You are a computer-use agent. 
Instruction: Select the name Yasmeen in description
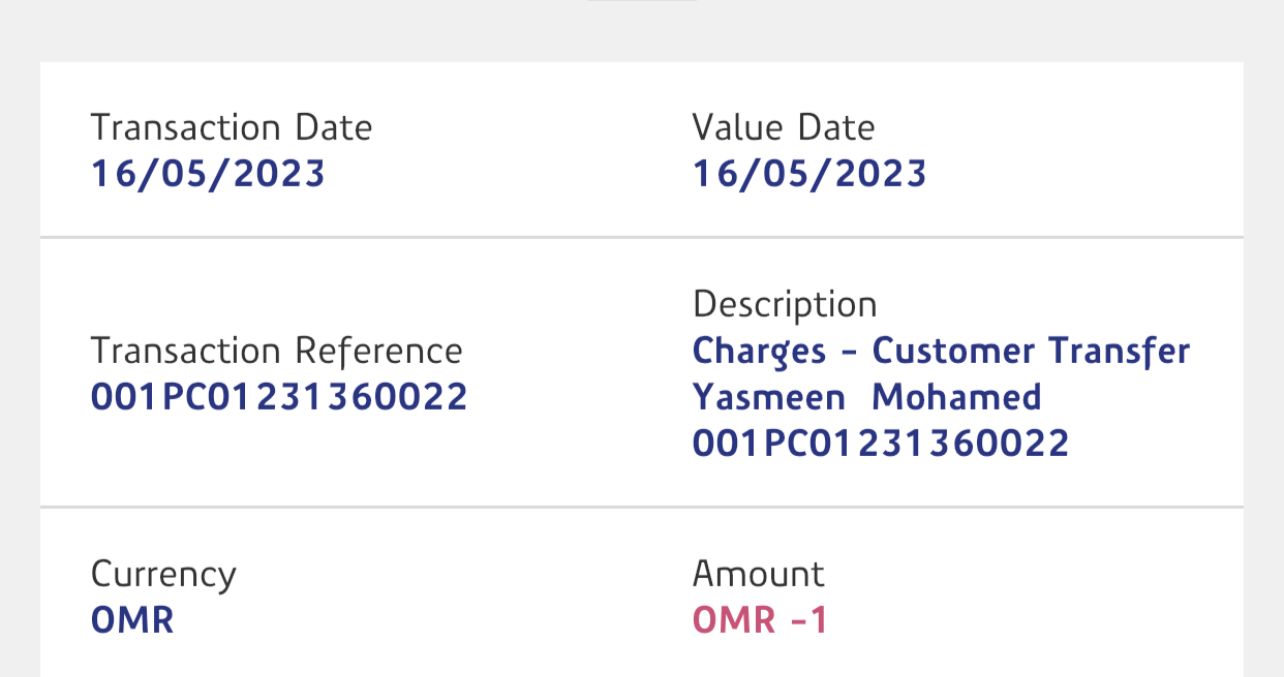tap(768, 397)
